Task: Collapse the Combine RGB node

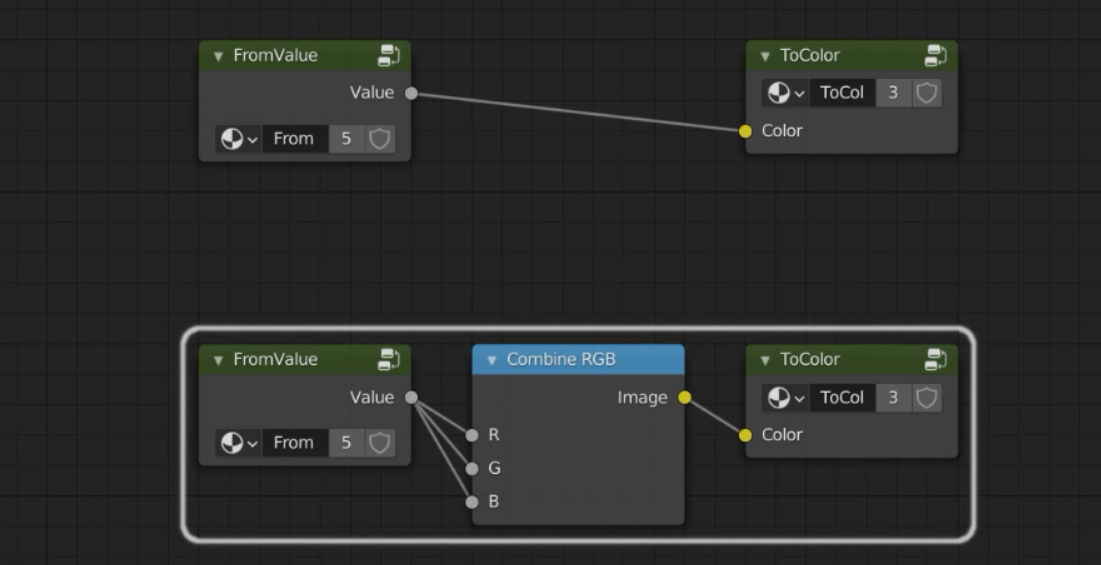Action: [492, 360]
